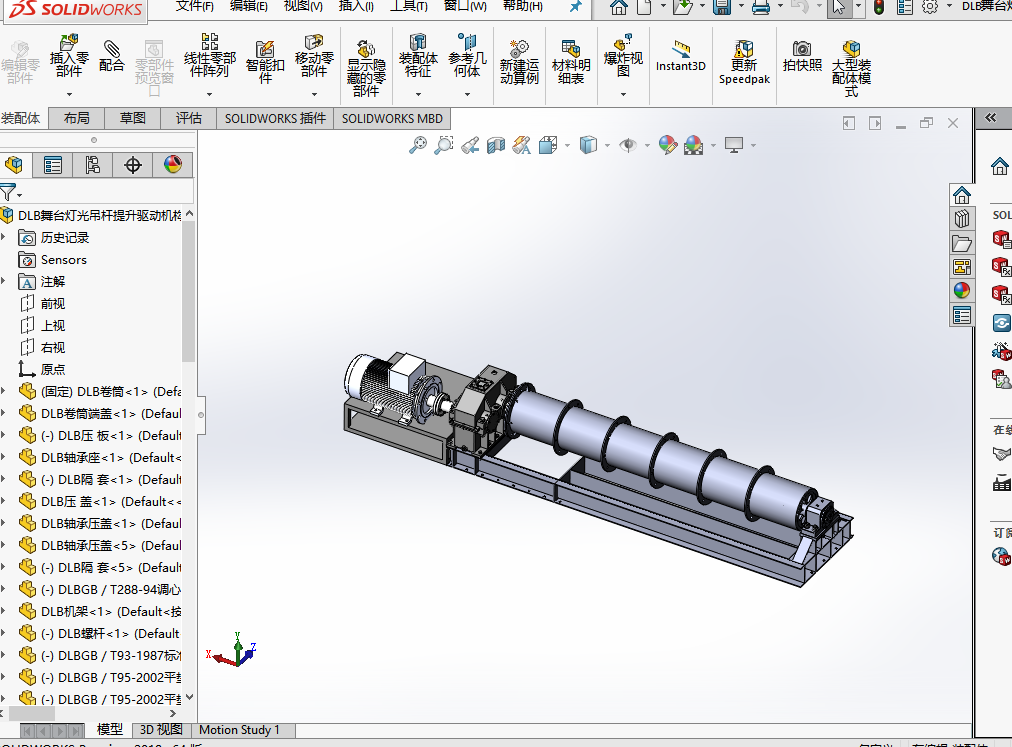Toggle 大型装配体模式 large assembly mode

click(x=851, y=68)
